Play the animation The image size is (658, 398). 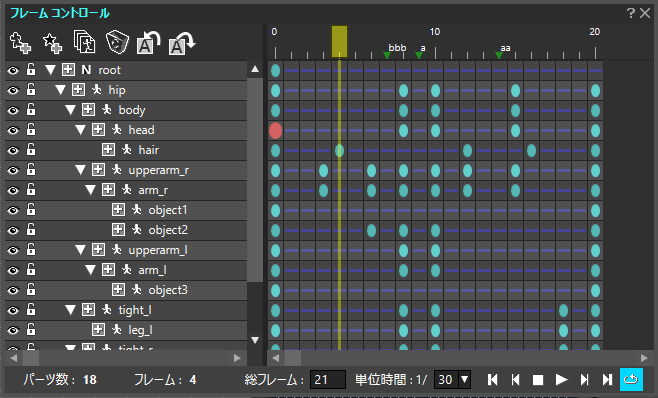561,380
